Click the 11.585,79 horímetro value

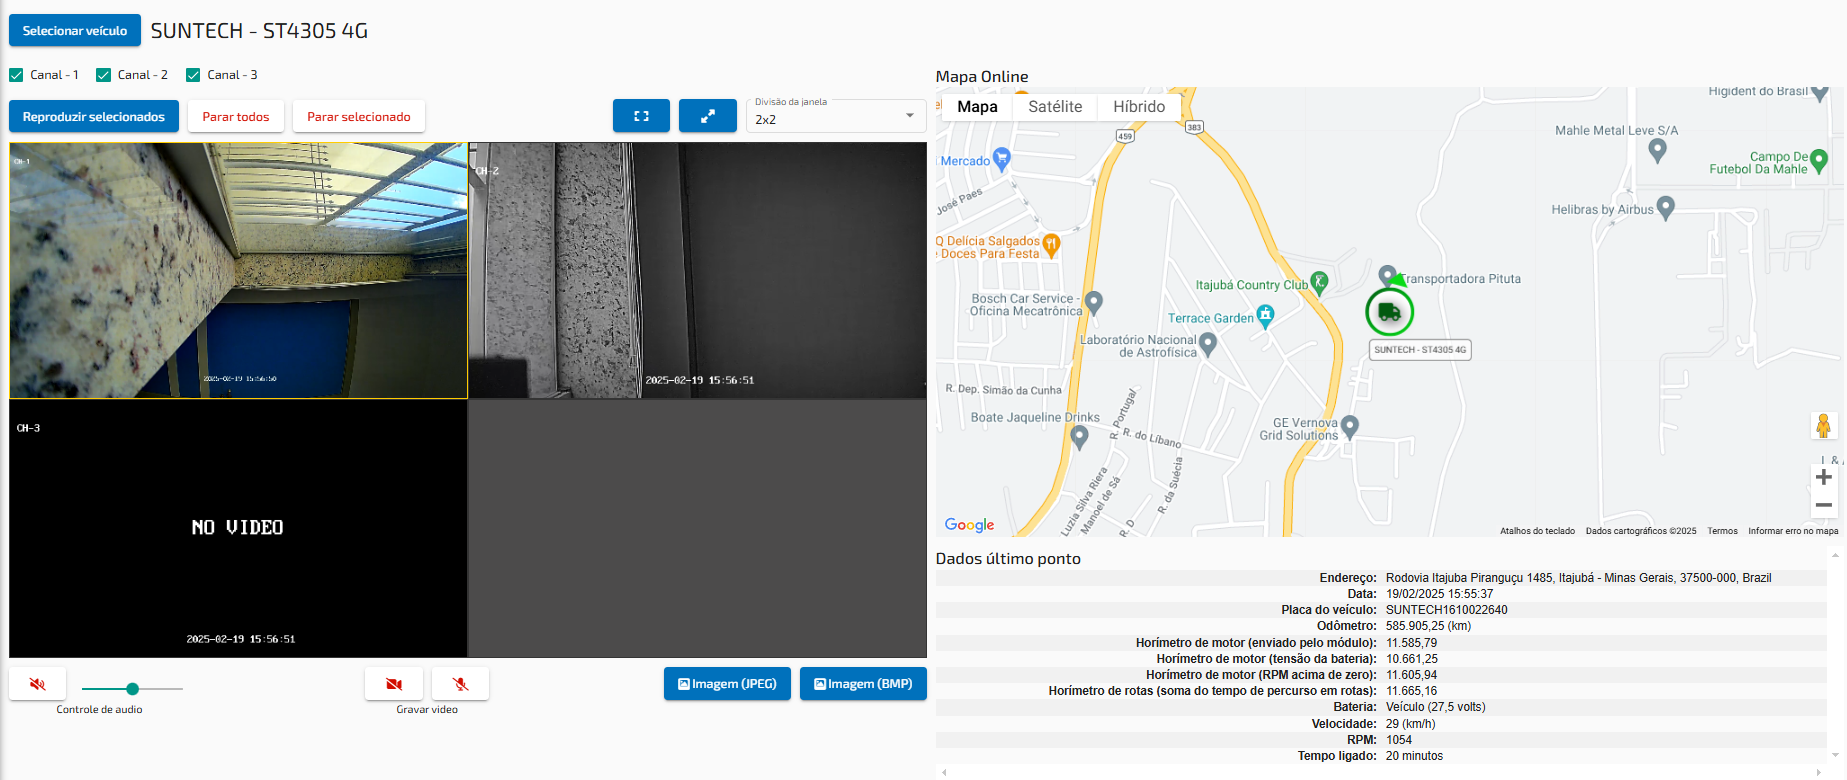click(x=1411, y=643)
